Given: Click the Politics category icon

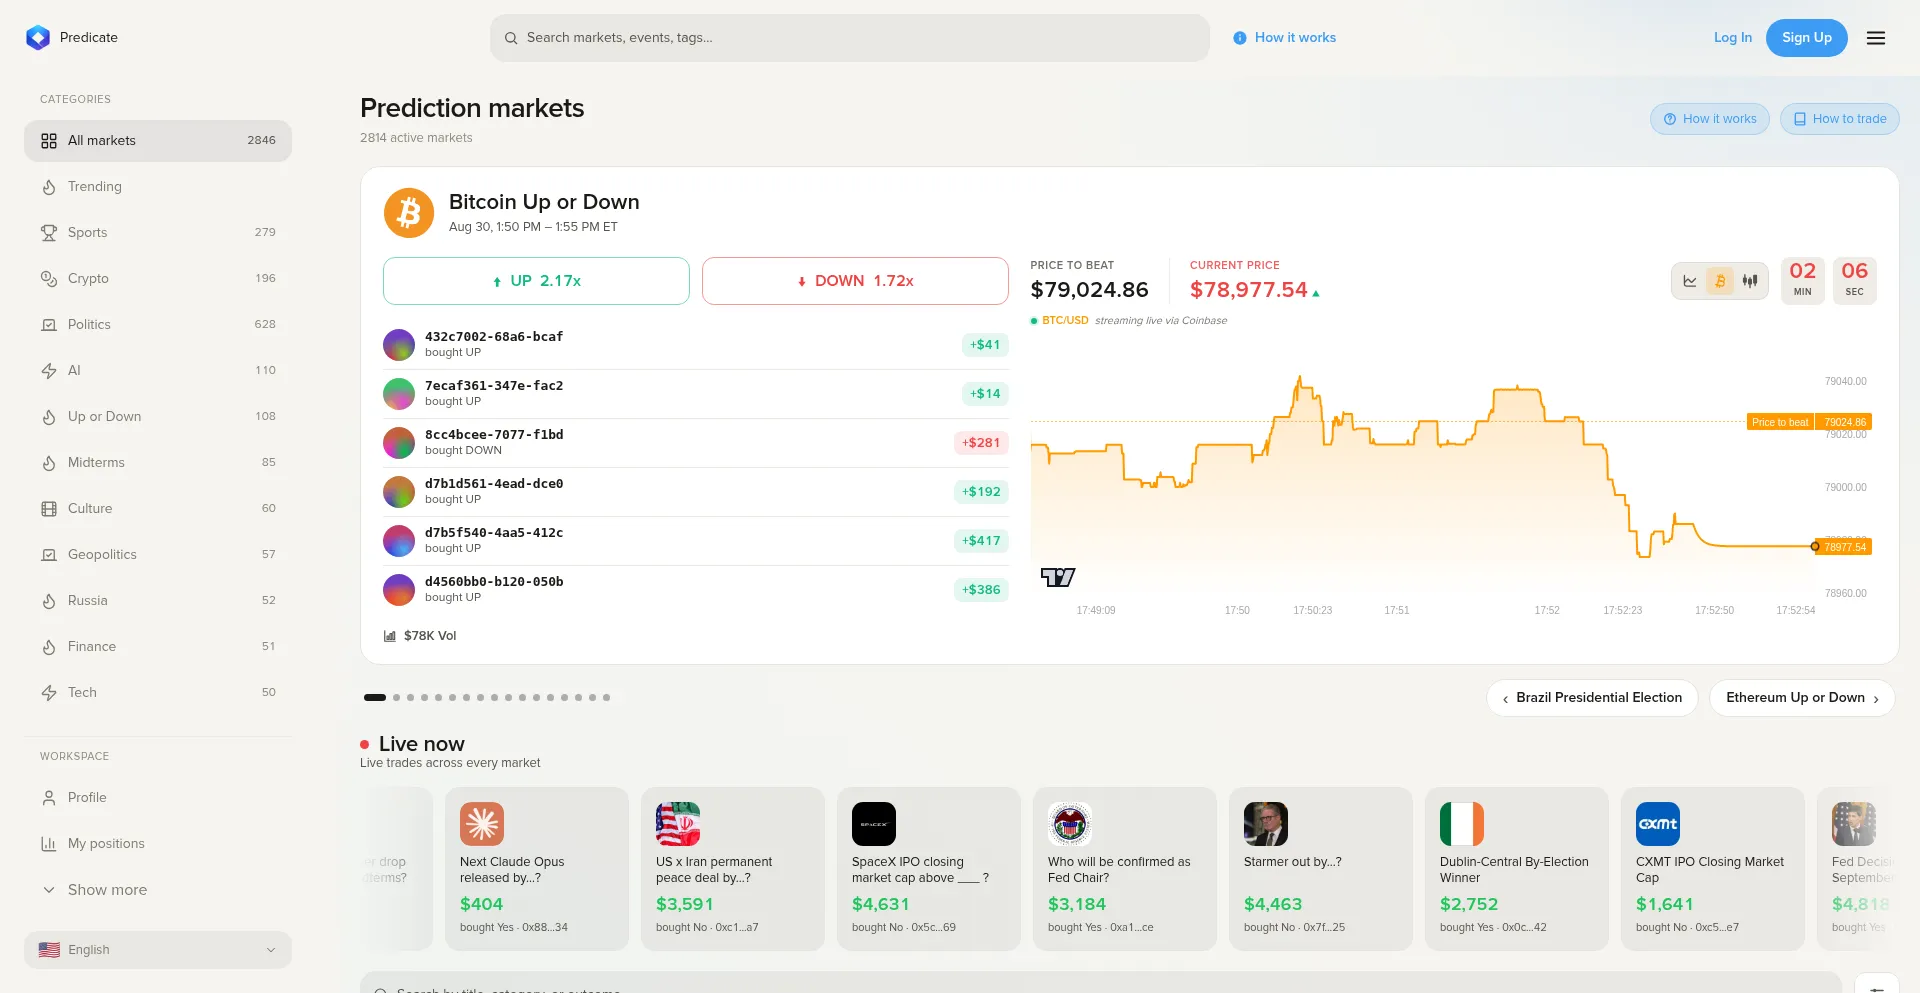Looking at the screenshot, I should 49,325.
